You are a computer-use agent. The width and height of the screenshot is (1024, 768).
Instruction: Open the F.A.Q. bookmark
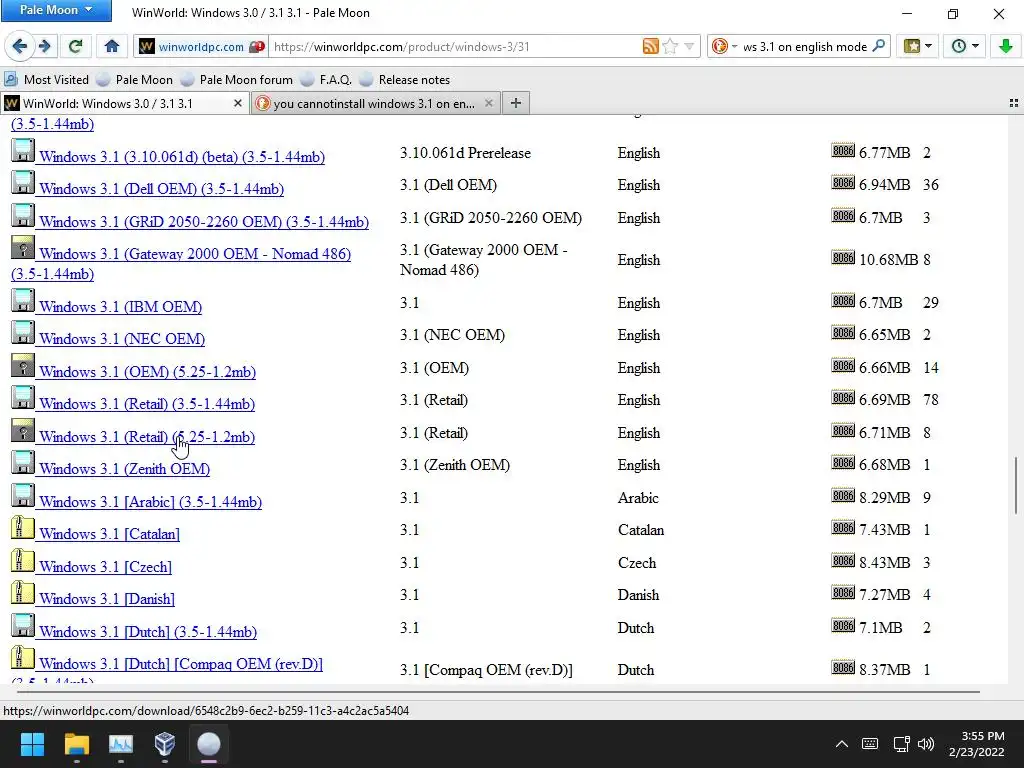point(326,80)
